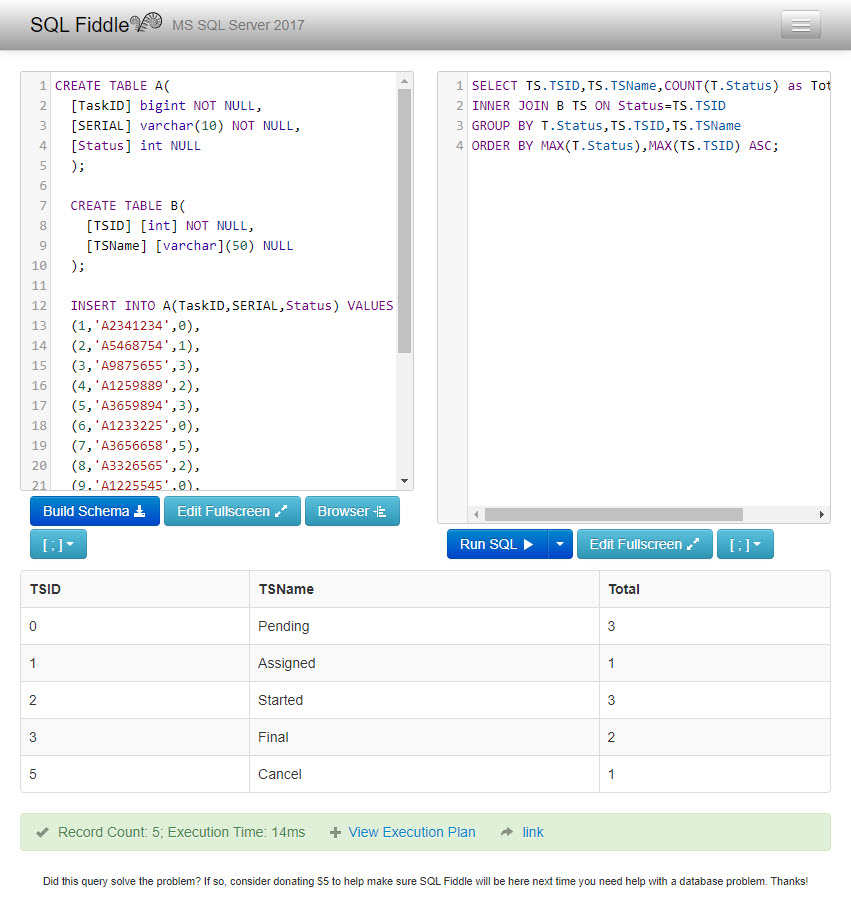Viewport: 851px width, 918px height.
Task: Click the Cancel result cell
Action: tap(424, 773)
